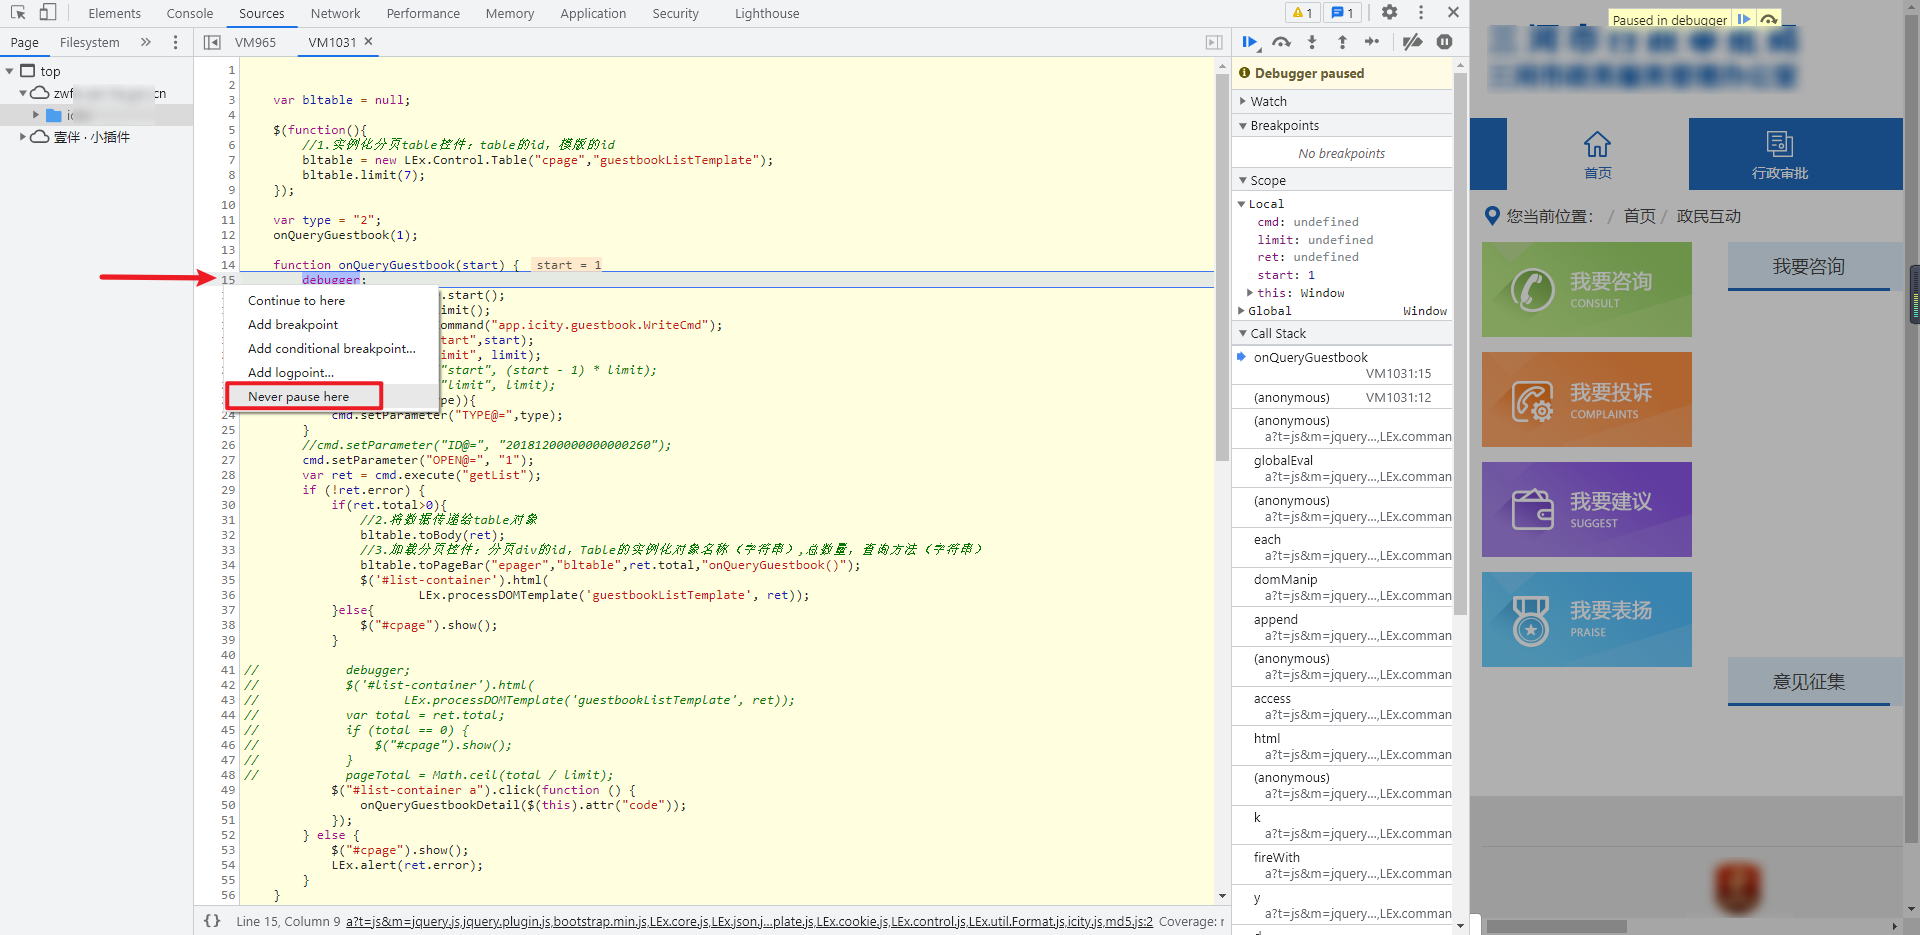The height and width of the screenshot is (935, 1920).
Task: Step out of current function
Action: pyautogui.click(x=1342, y=42)
